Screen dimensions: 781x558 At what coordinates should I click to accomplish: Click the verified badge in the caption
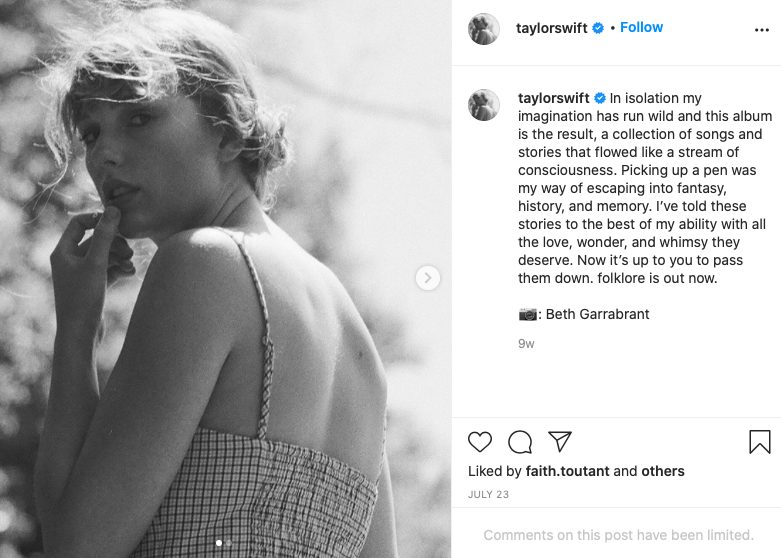pyautogui.click(x=600, y=99)
